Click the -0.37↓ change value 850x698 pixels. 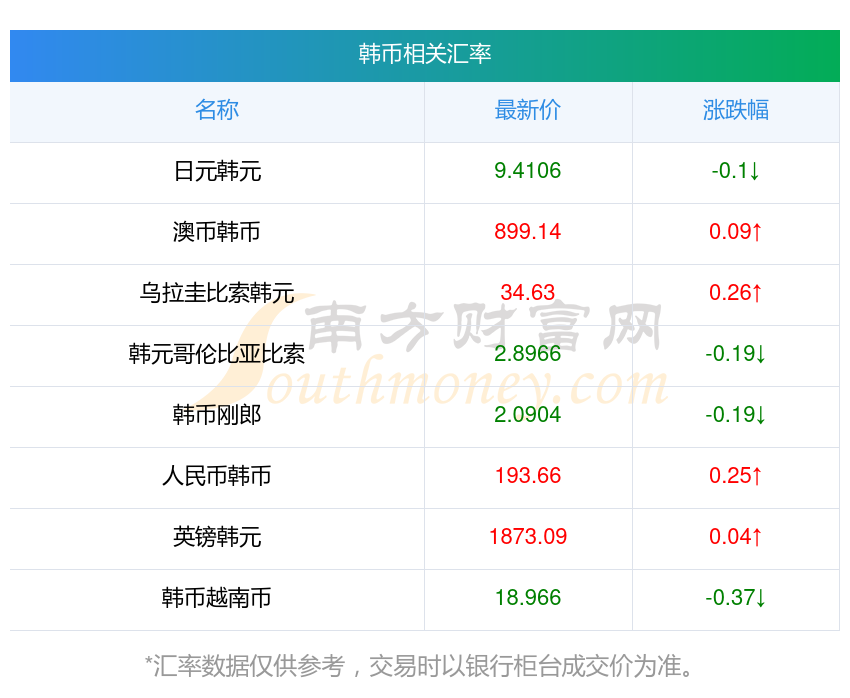tap(736, 598)
